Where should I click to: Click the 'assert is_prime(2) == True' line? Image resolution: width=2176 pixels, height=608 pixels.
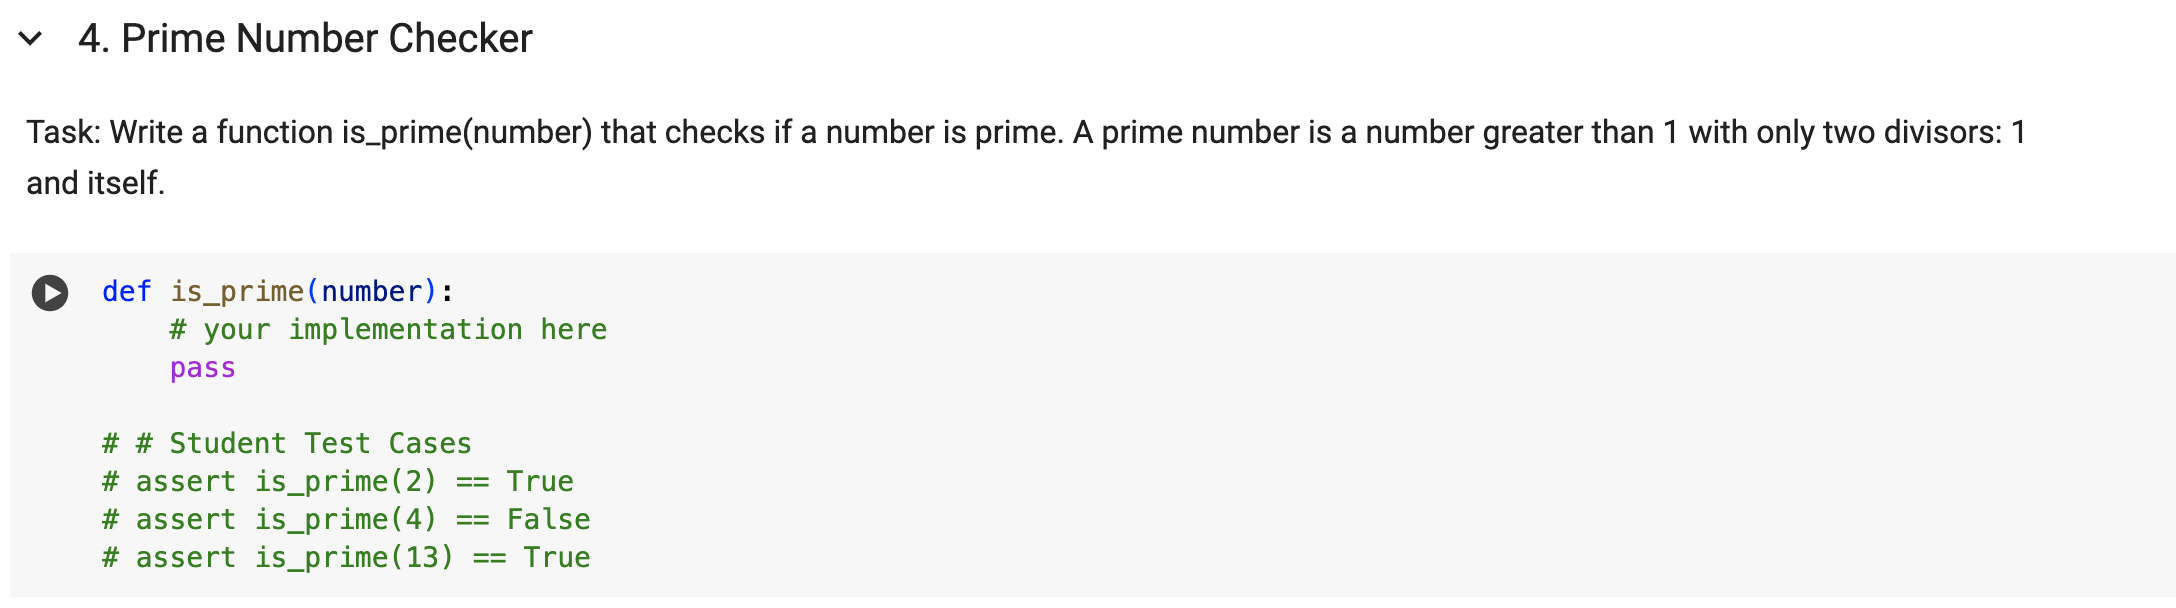337,481
